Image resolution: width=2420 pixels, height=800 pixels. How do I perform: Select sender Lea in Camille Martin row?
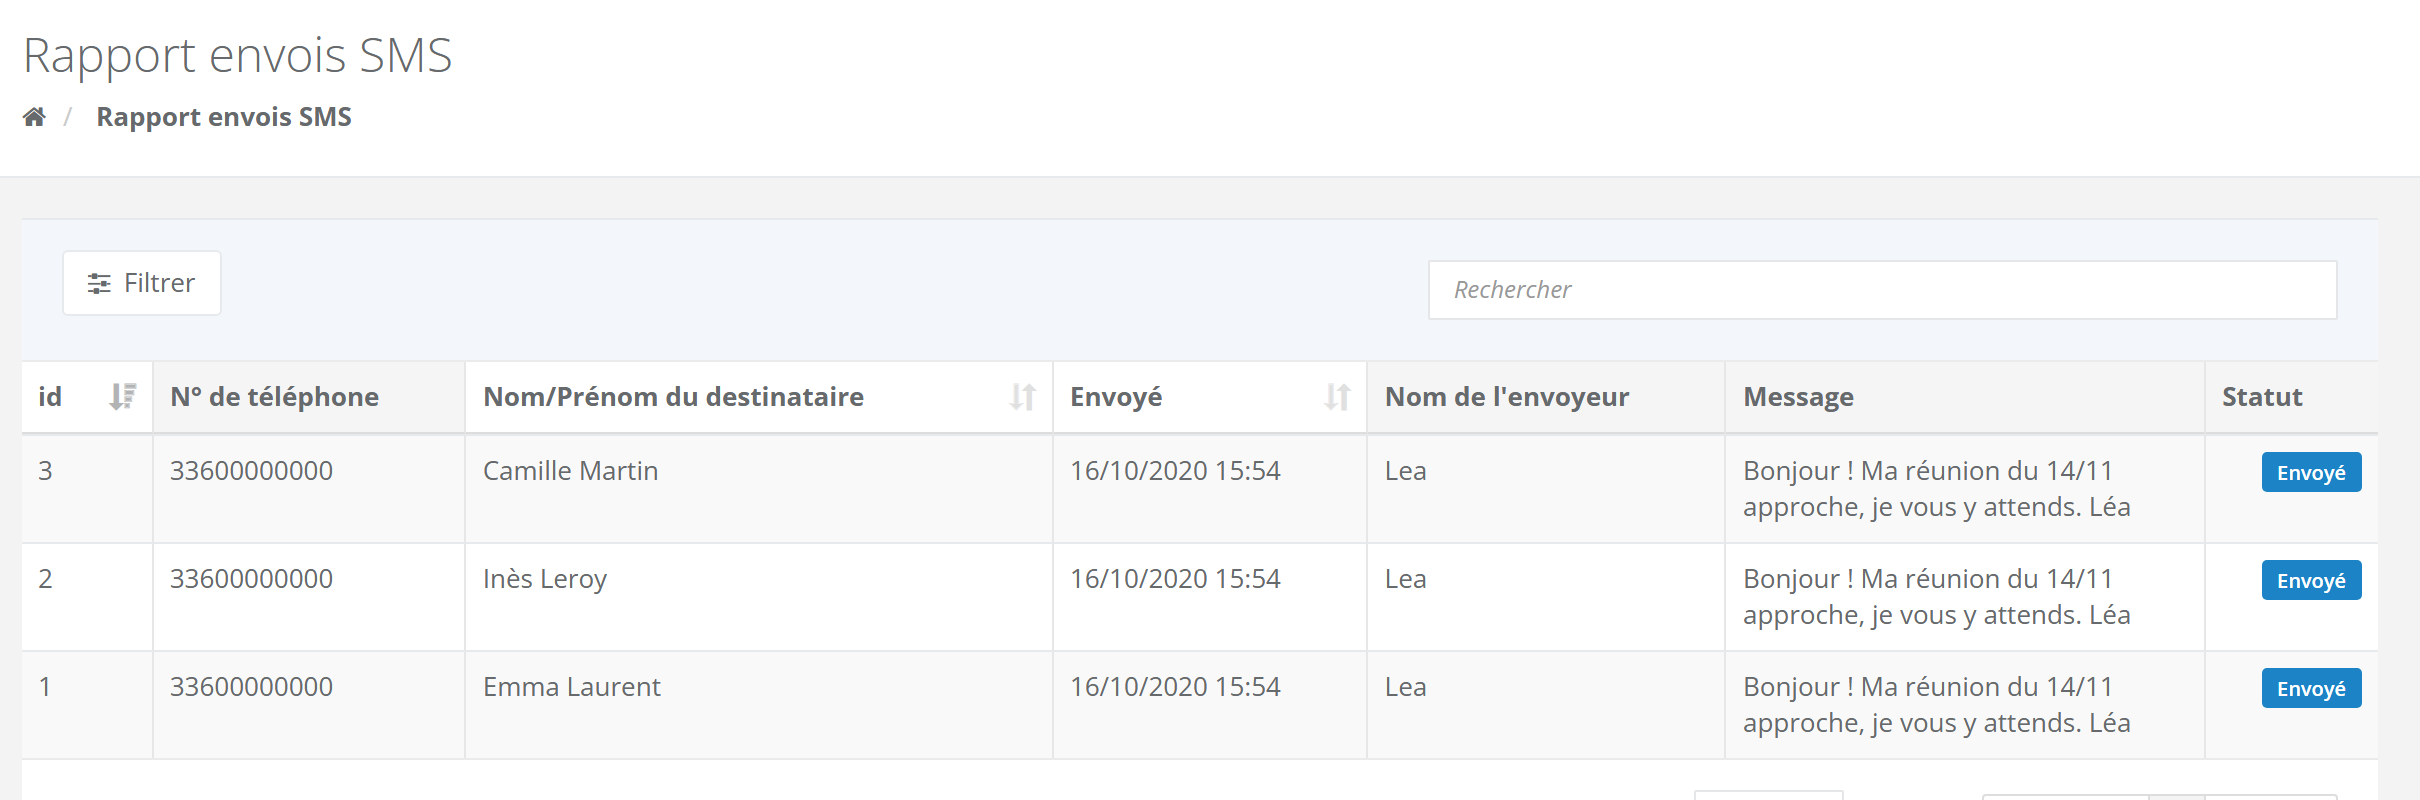tap(1405, 471)
